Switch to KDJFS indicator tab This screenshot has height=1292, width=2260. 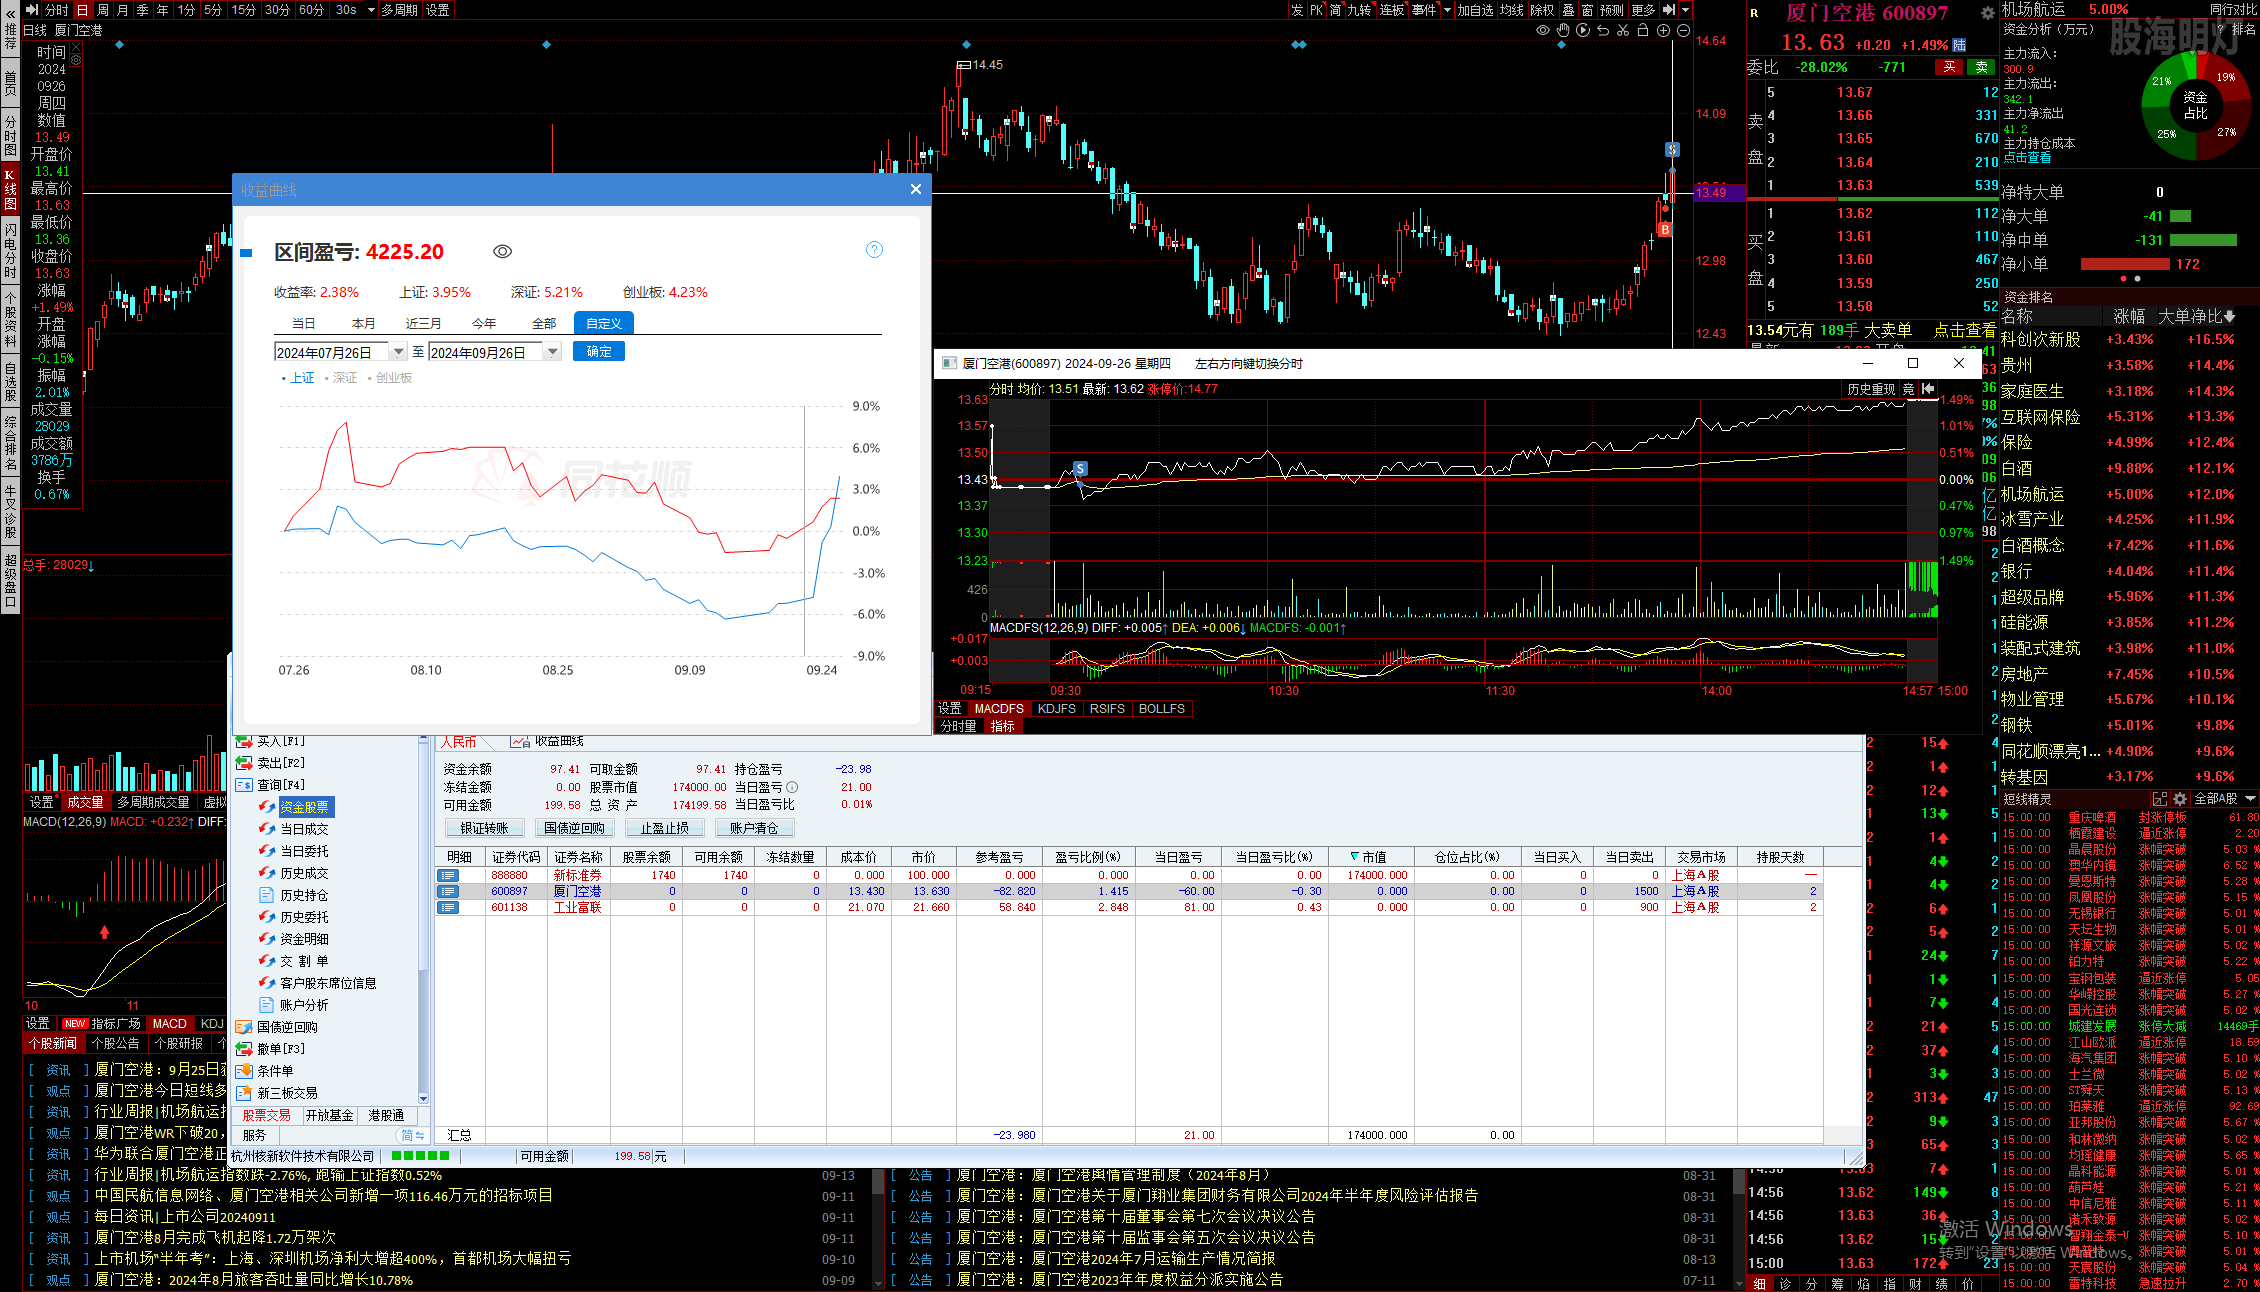[1056, 708]
